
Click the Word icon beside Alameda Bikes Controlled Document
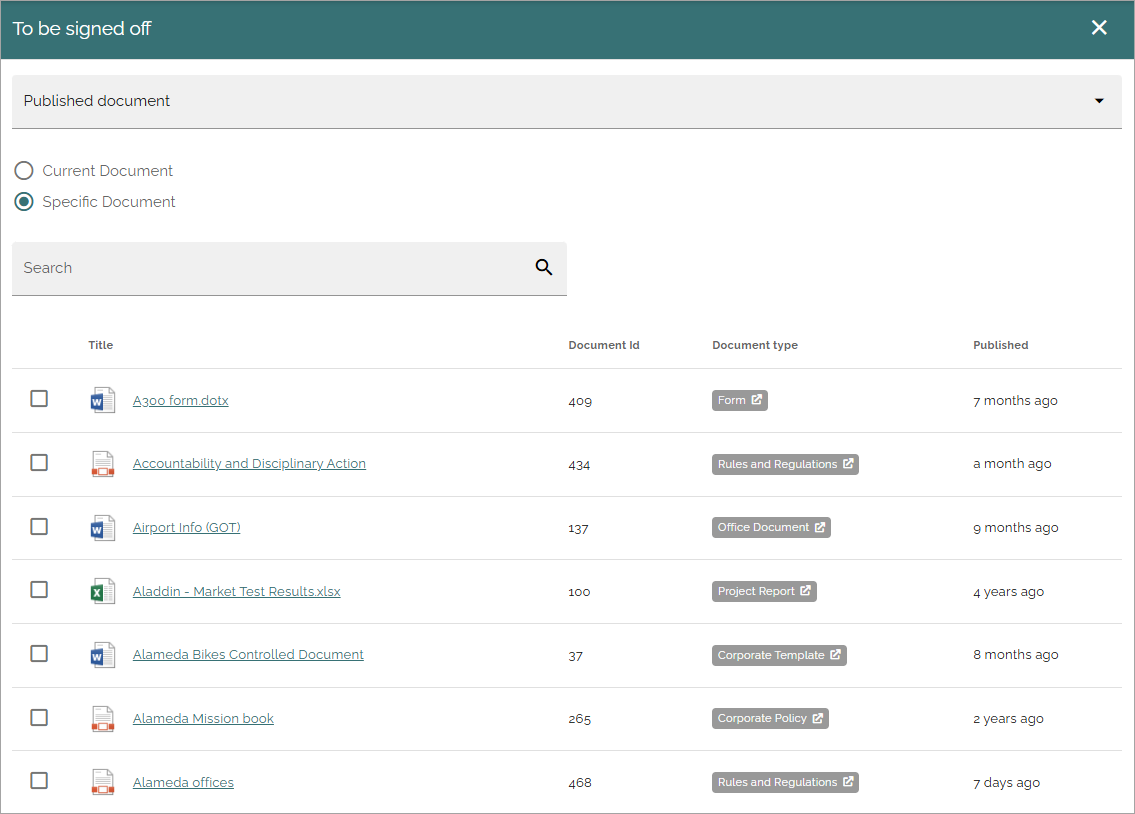coord(103,655)
